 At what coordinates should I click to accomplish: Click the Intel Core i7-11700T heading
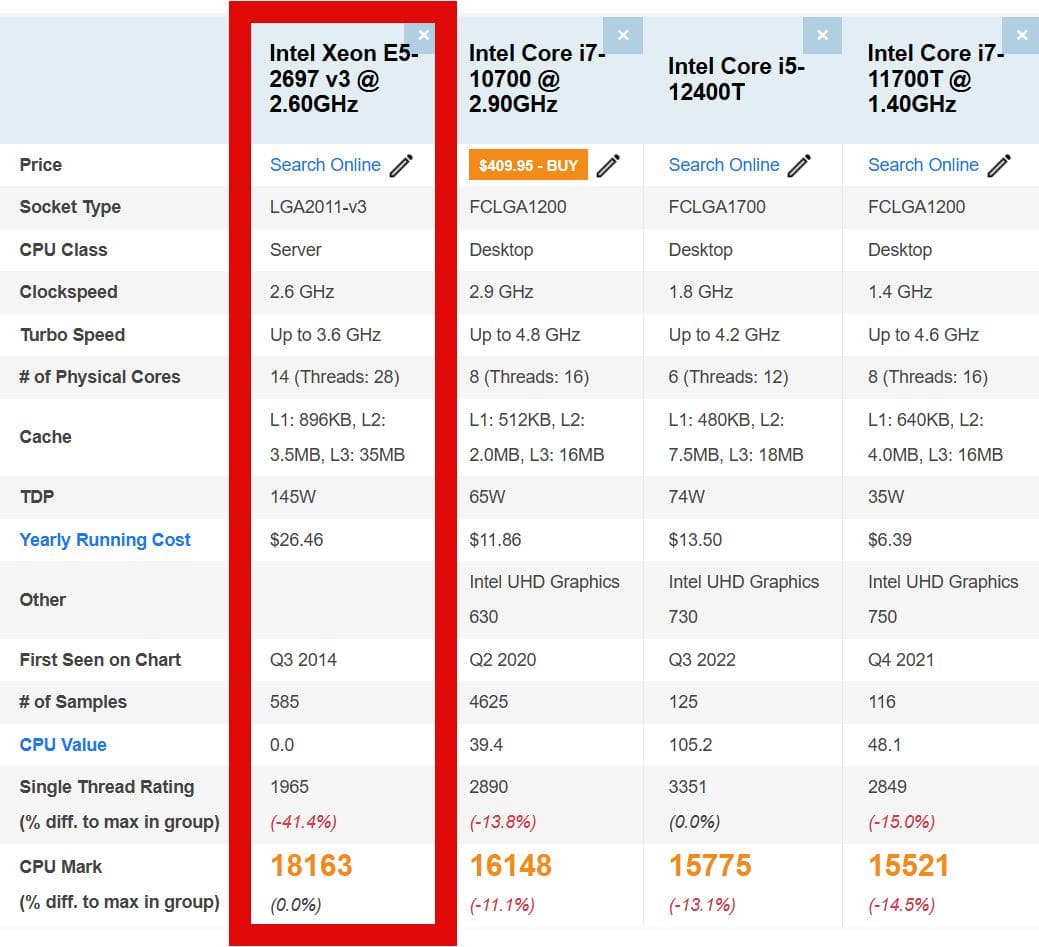[935, 78]
